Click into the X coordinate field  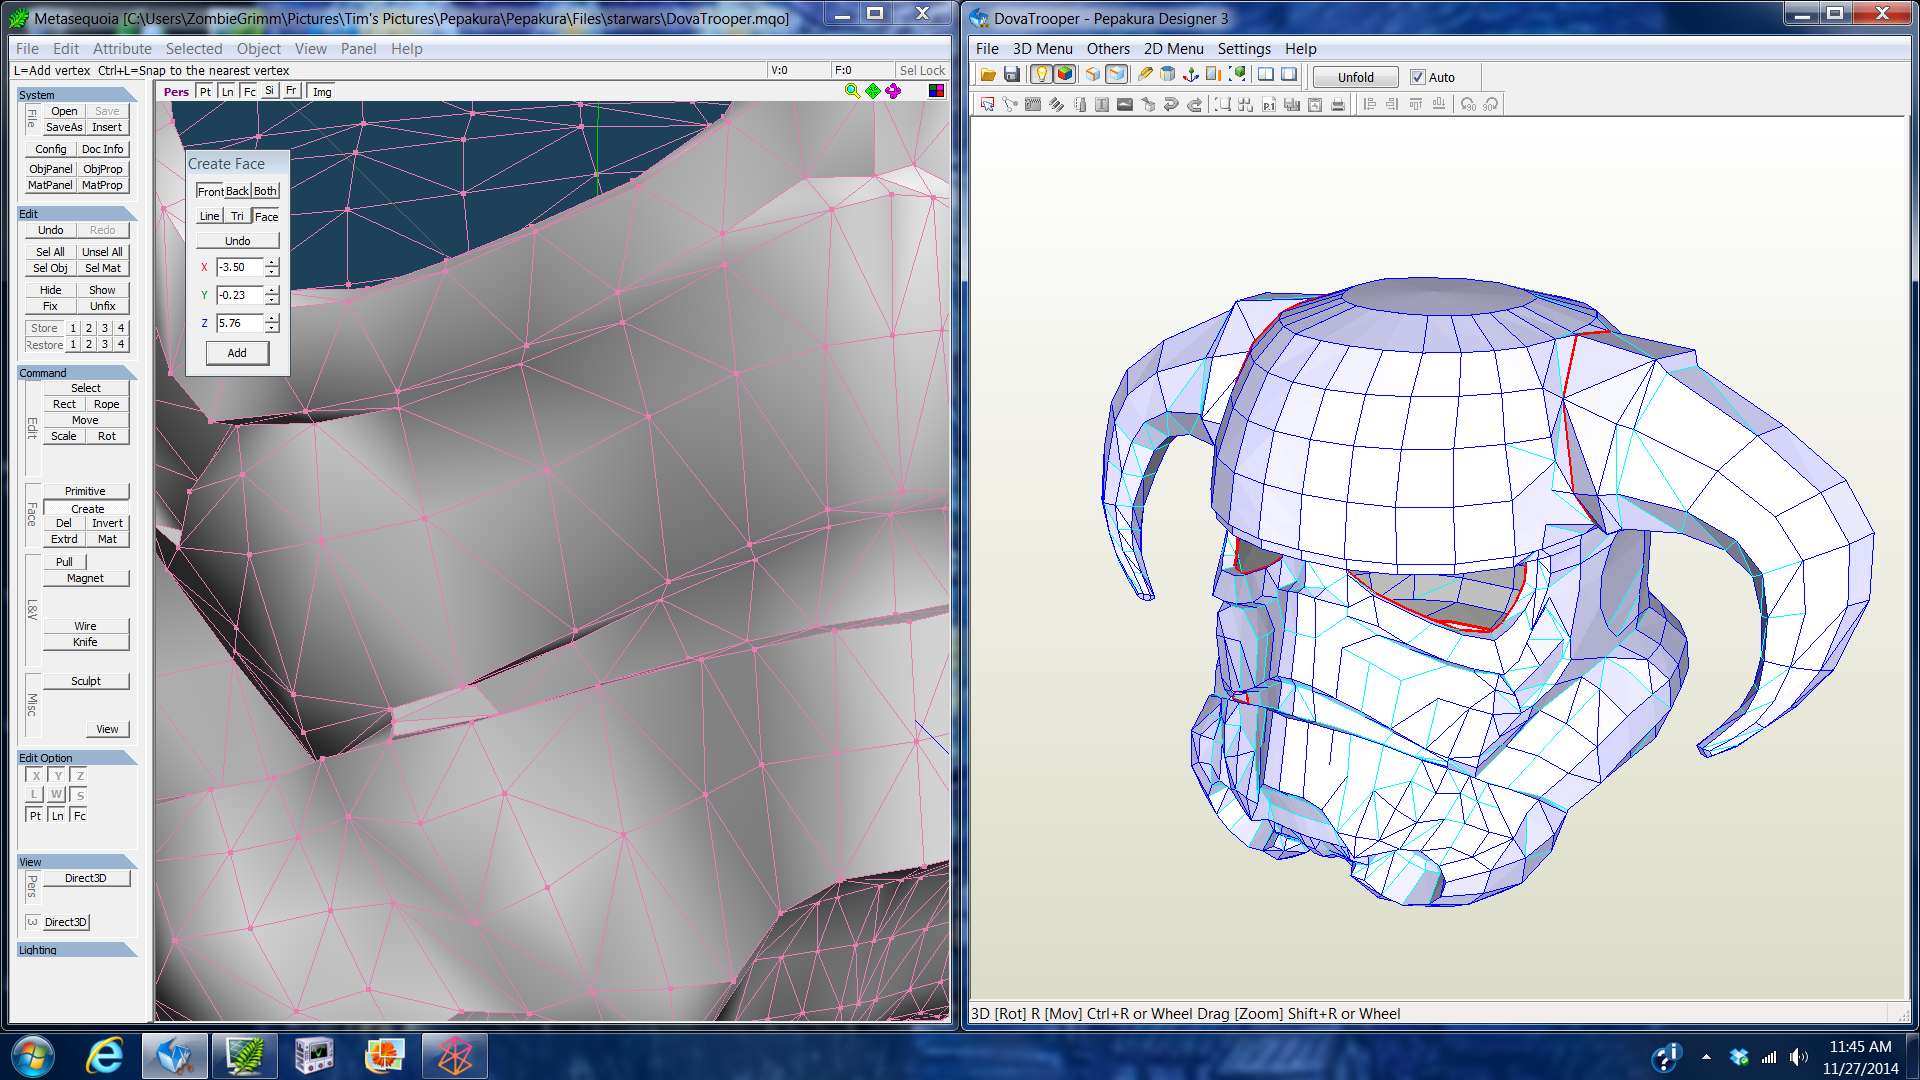click(x=240, y=267)
